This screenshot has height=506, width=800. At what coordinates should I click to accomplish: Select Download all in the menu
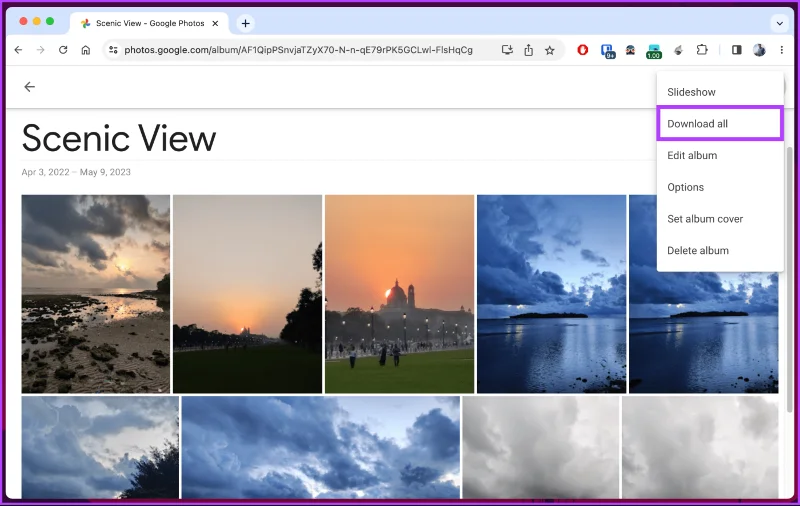(x=720, y=123)
